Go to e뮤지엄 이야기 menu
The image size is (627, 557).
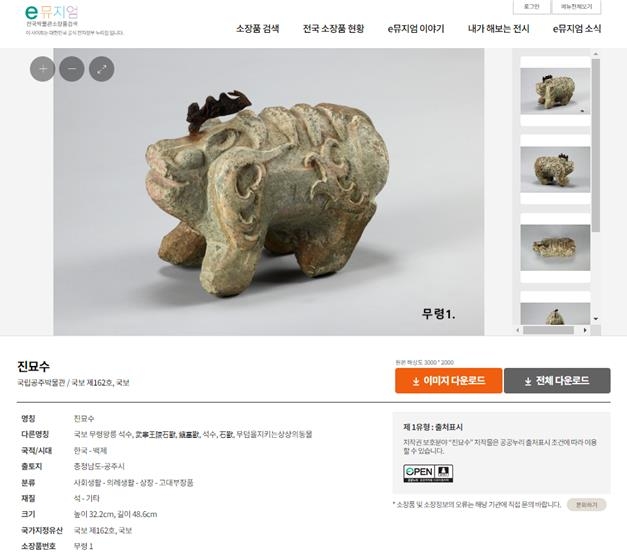416,29
